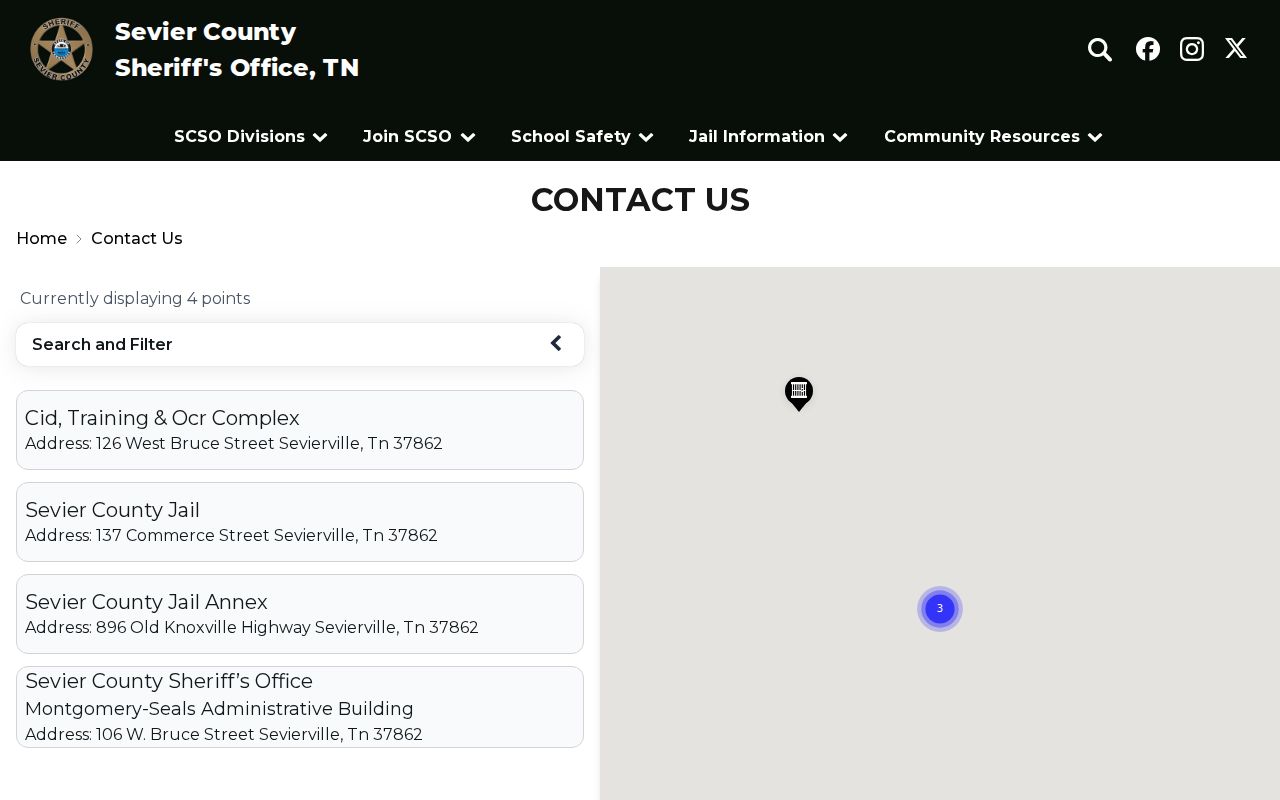
Task: Click the Sevier County Sheriff badge logo
Action: pos(61,49)
